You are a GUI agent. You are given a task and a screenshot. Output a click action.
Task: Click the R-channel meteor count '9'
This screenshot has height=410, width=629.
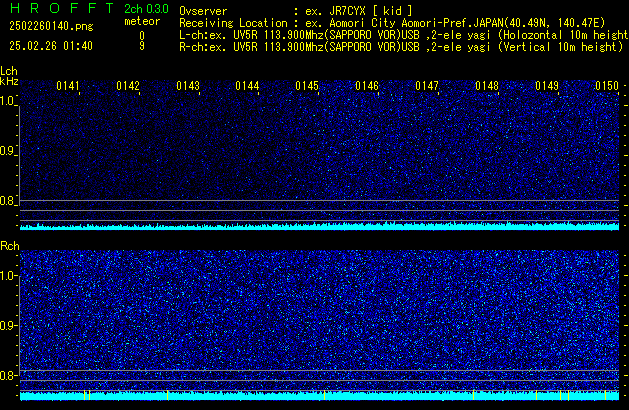pyautogui.click(x=142, y=46)
